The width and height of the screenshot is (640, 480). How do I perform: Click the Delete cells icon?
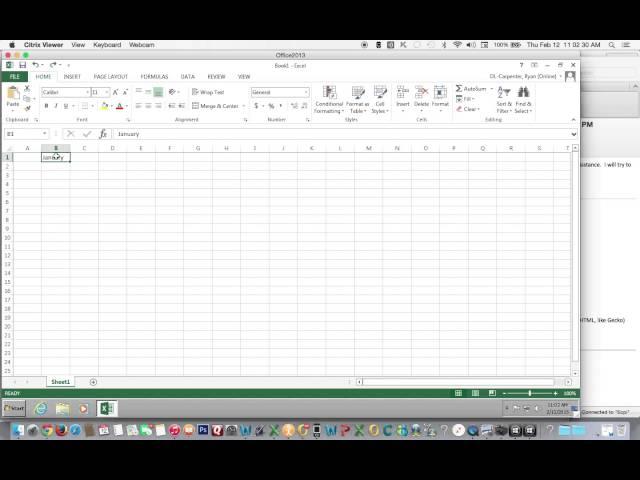click(421, 92)
